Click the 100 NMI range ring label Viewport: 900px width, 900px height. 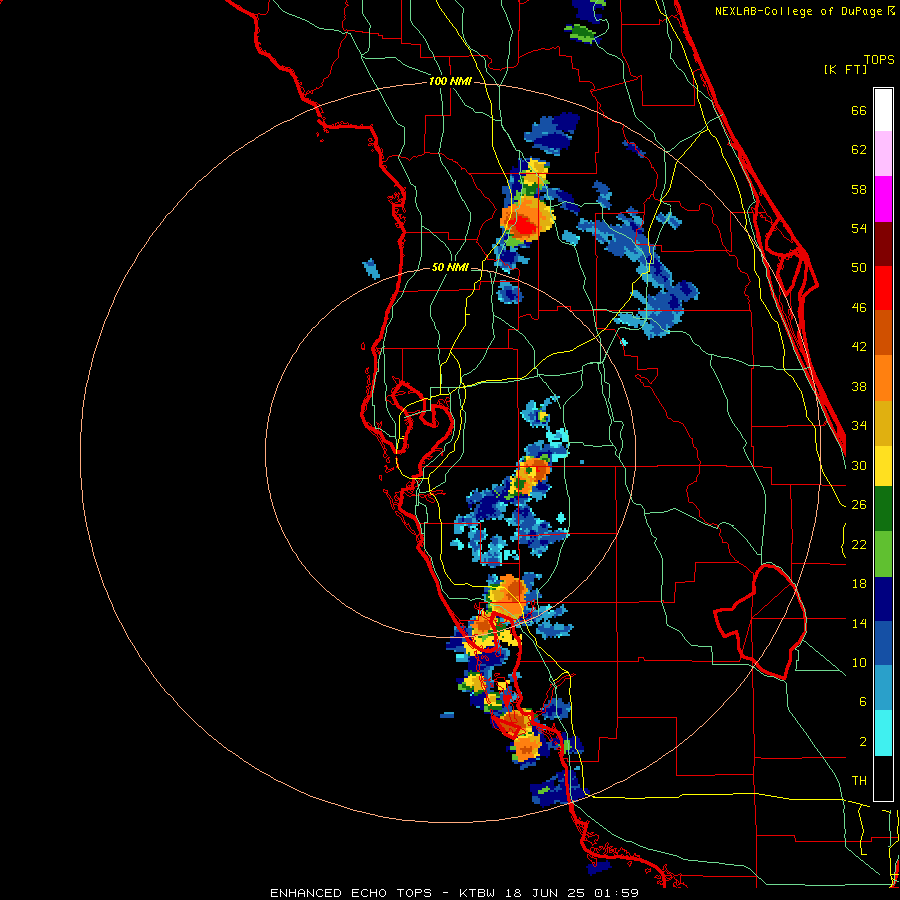coord(450,82)
